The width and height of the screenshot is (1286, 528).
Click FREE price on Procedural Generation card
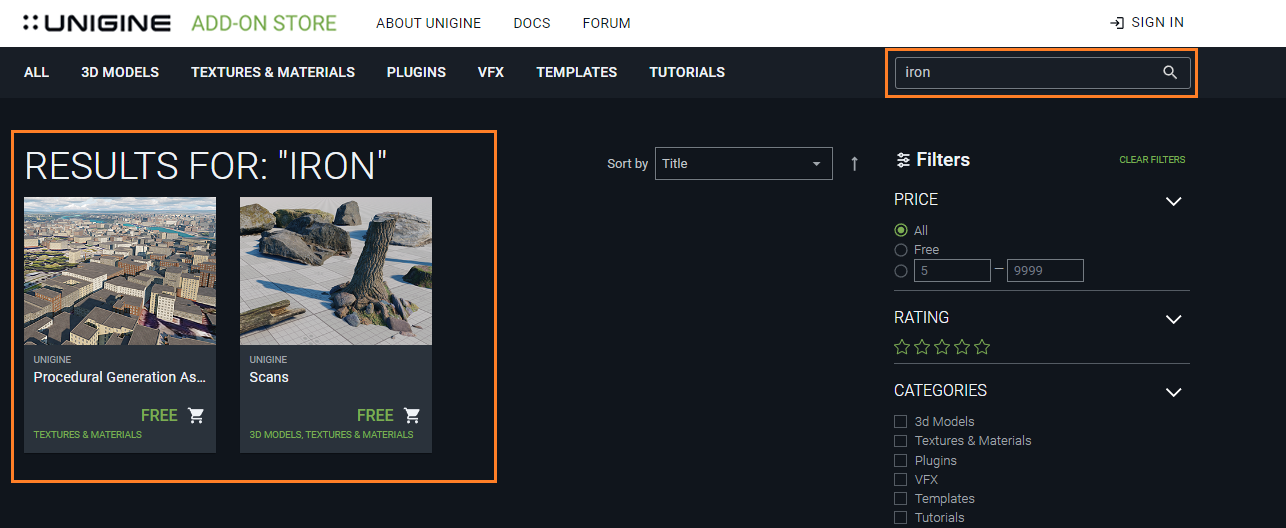point(159,415)
